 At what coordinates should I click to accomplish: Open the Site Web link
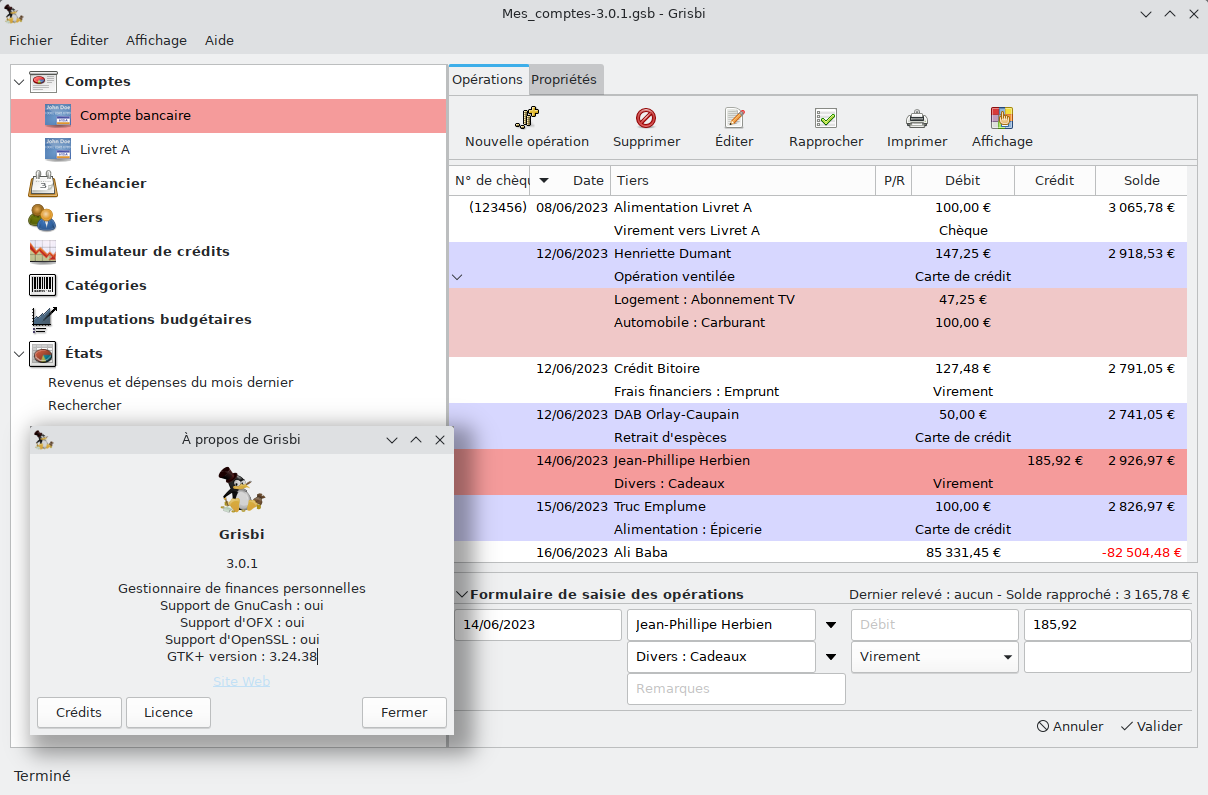pos(242,681)
